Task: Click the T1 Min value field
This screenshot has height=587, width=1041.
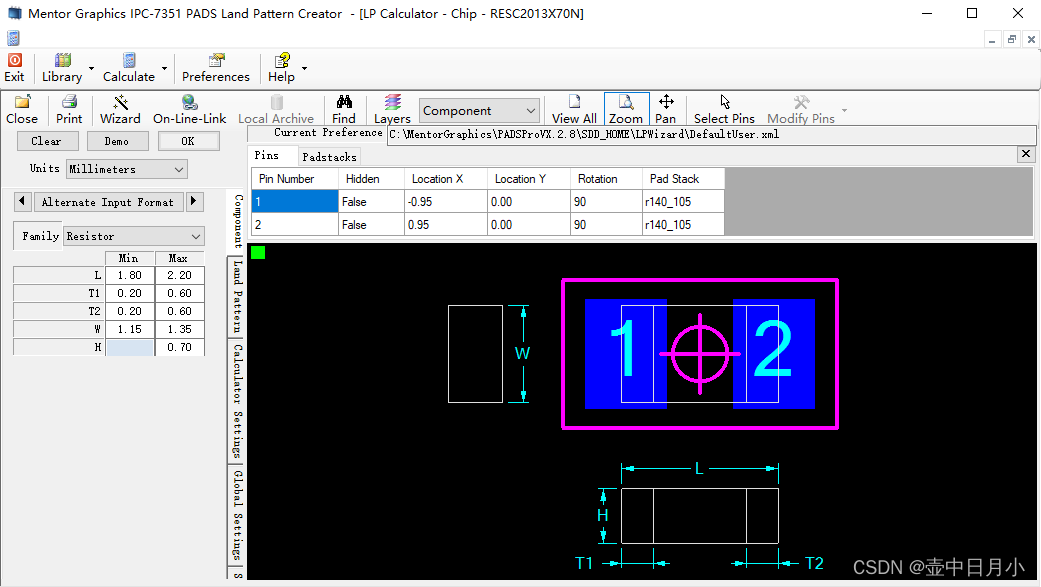Action: 130,293
